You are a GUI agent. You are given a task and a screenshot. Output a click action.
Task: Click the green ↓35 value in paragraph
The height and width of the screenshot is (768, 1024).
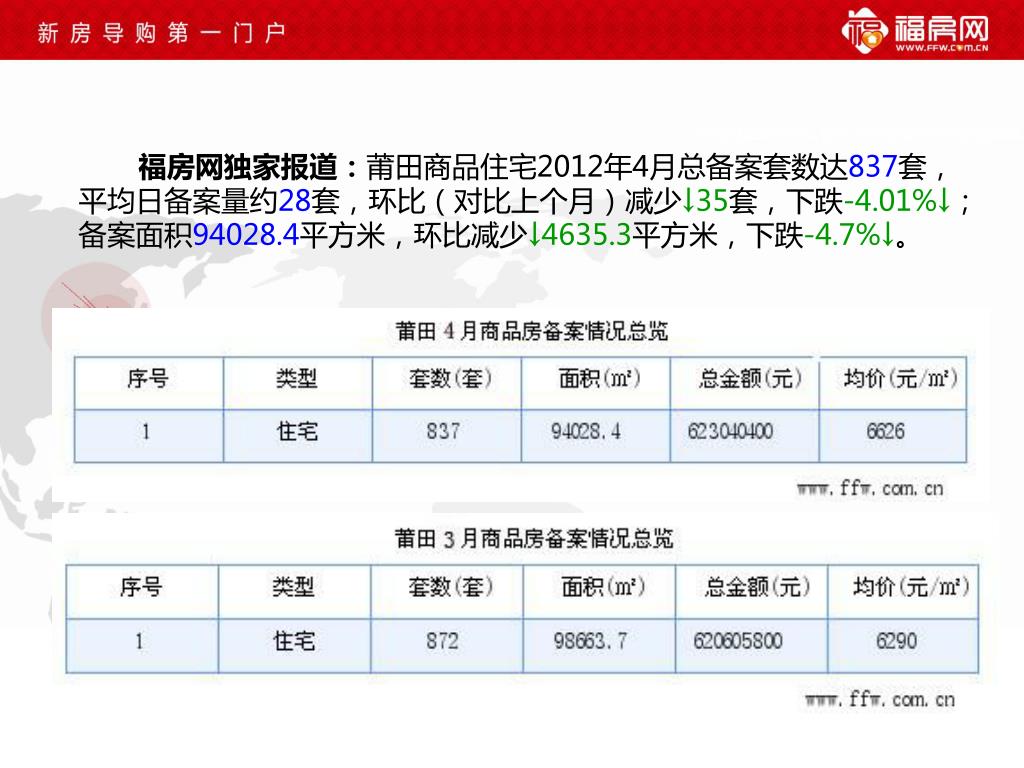[705, 200]
